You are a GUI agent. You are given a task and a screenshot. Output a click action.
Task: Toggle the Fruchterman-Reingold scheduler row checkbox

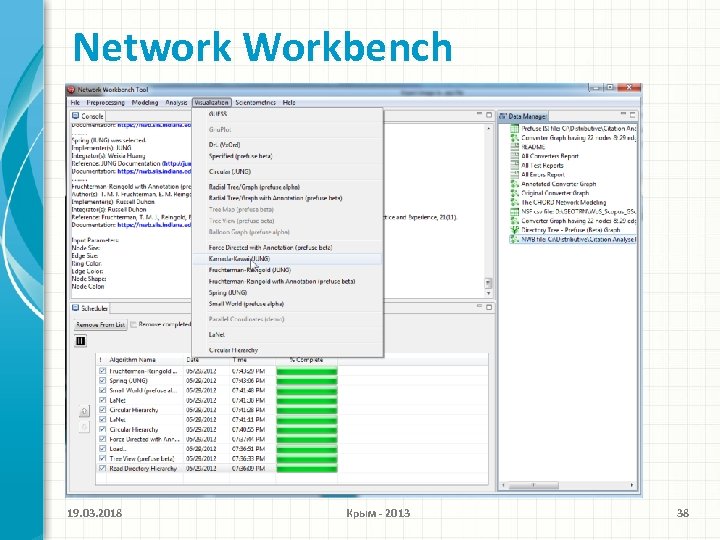(102, 371)
